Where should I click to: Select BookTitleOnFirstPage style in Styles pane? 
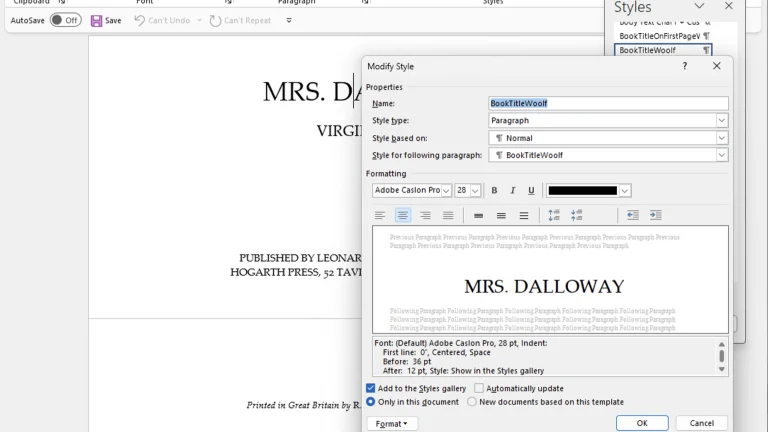(x=663, y=36)
